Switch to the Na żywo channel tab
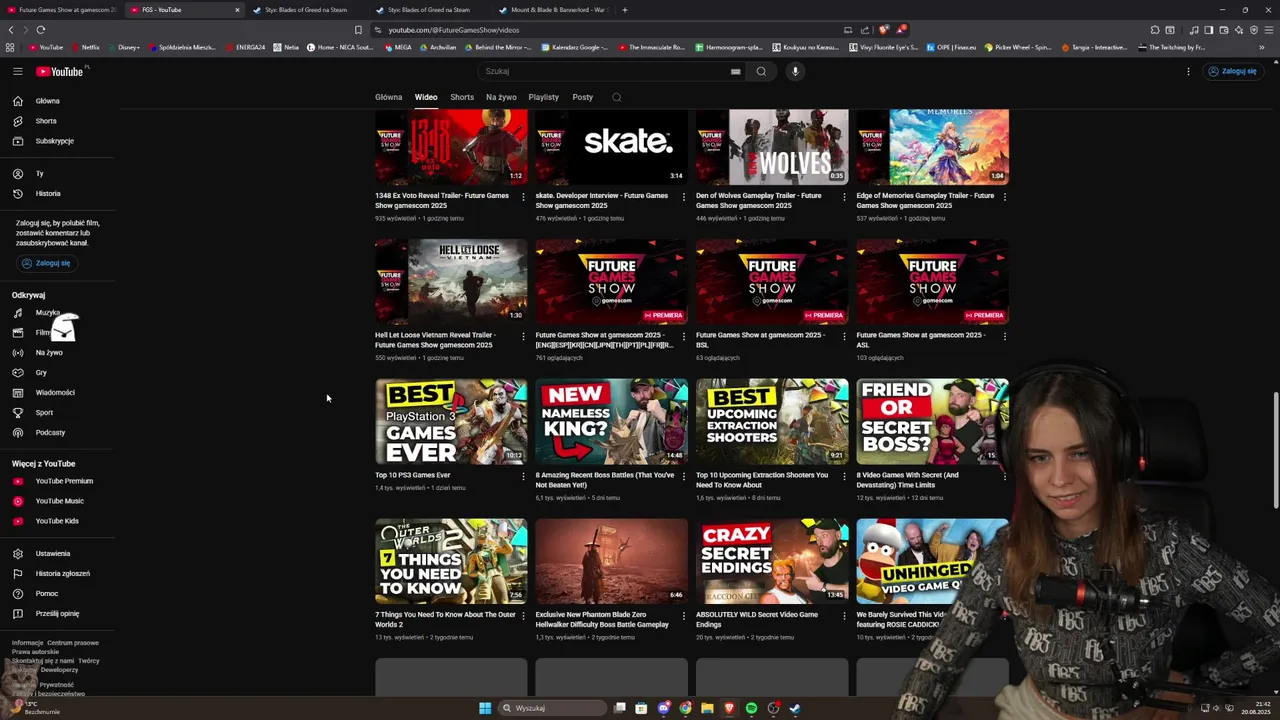 501,97
